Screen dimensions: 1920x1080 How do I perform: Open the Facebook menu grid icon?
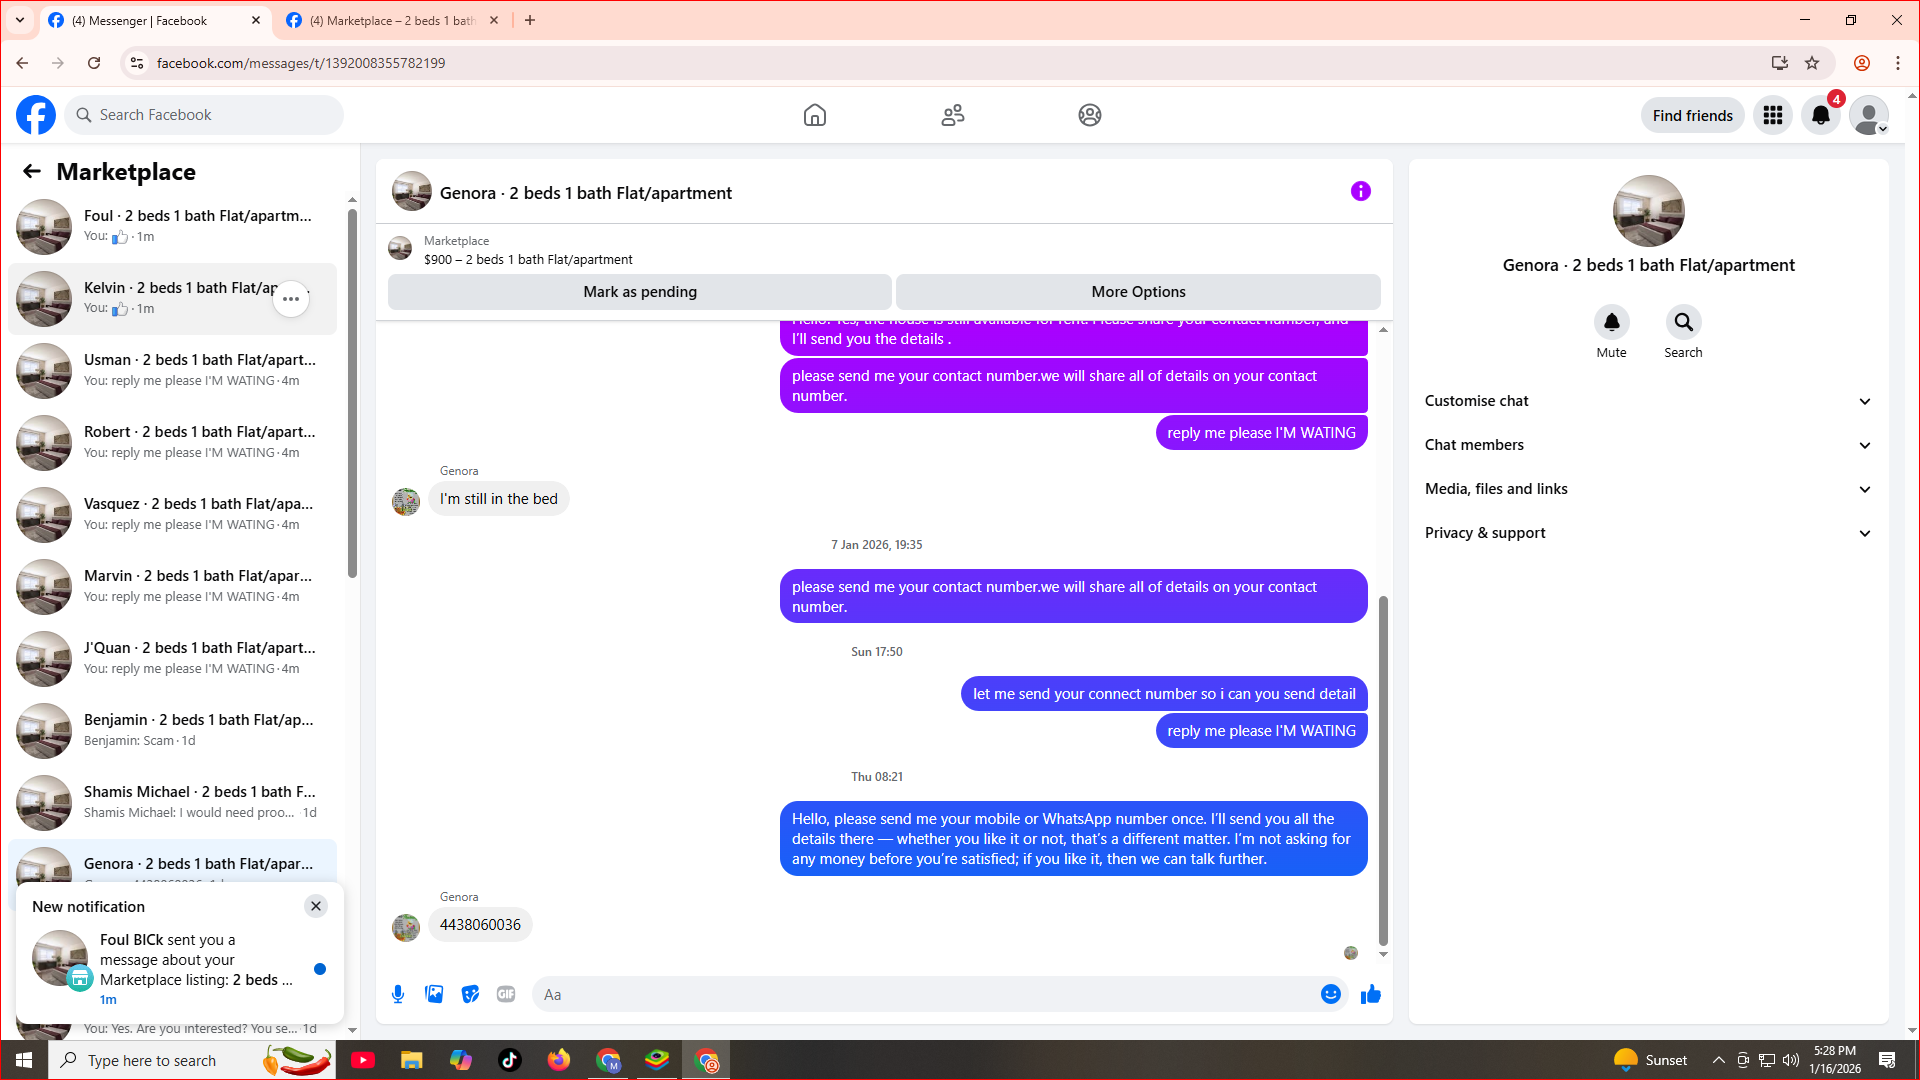coord(1773,116)
